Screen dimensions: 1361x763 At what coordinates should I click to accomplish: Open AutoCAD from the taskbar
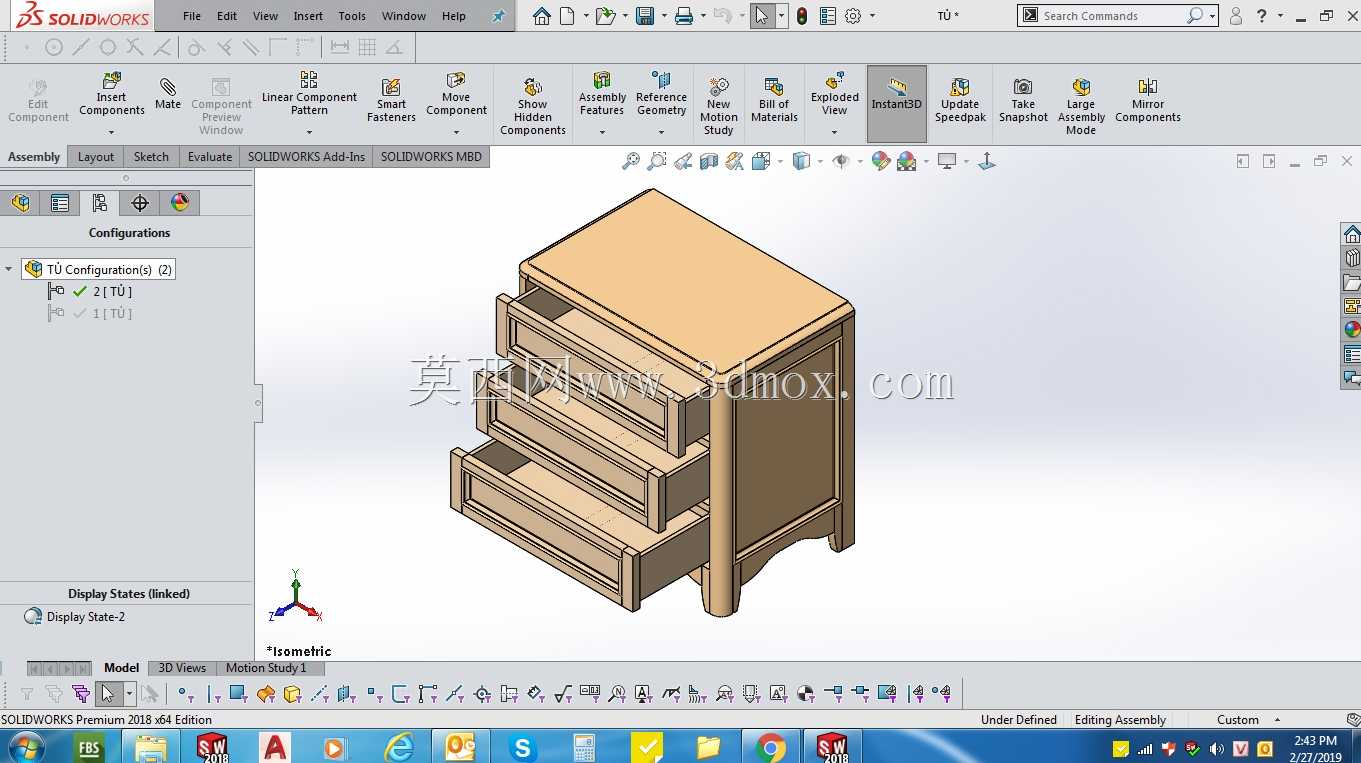point(274,747)
